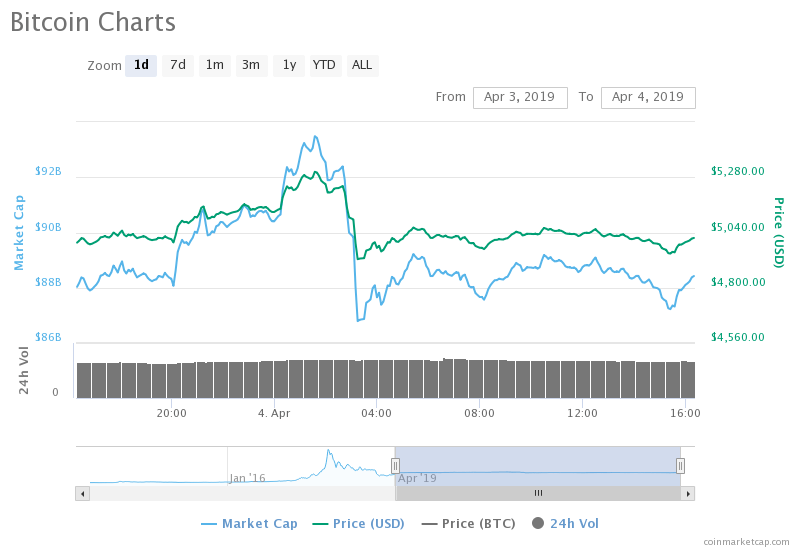Click the navigator scrollbar thumb
The height and width of the screenshot is (550, 800).
click(538, 493)
